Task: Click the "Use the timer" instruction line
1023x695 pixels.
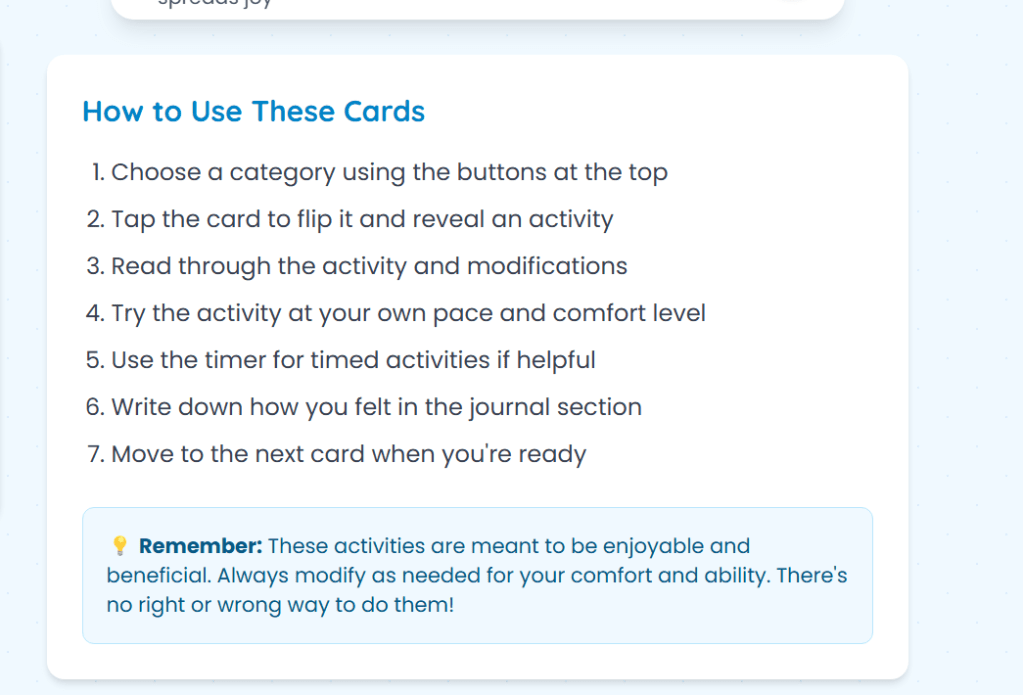Action: pyautogui.click(x=353, y=360)
